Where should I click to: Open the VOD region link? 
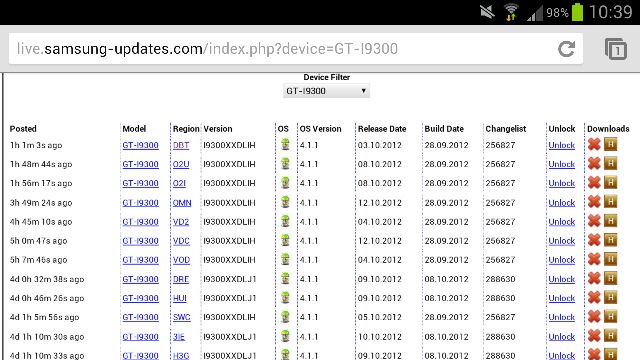pos(181,260)
